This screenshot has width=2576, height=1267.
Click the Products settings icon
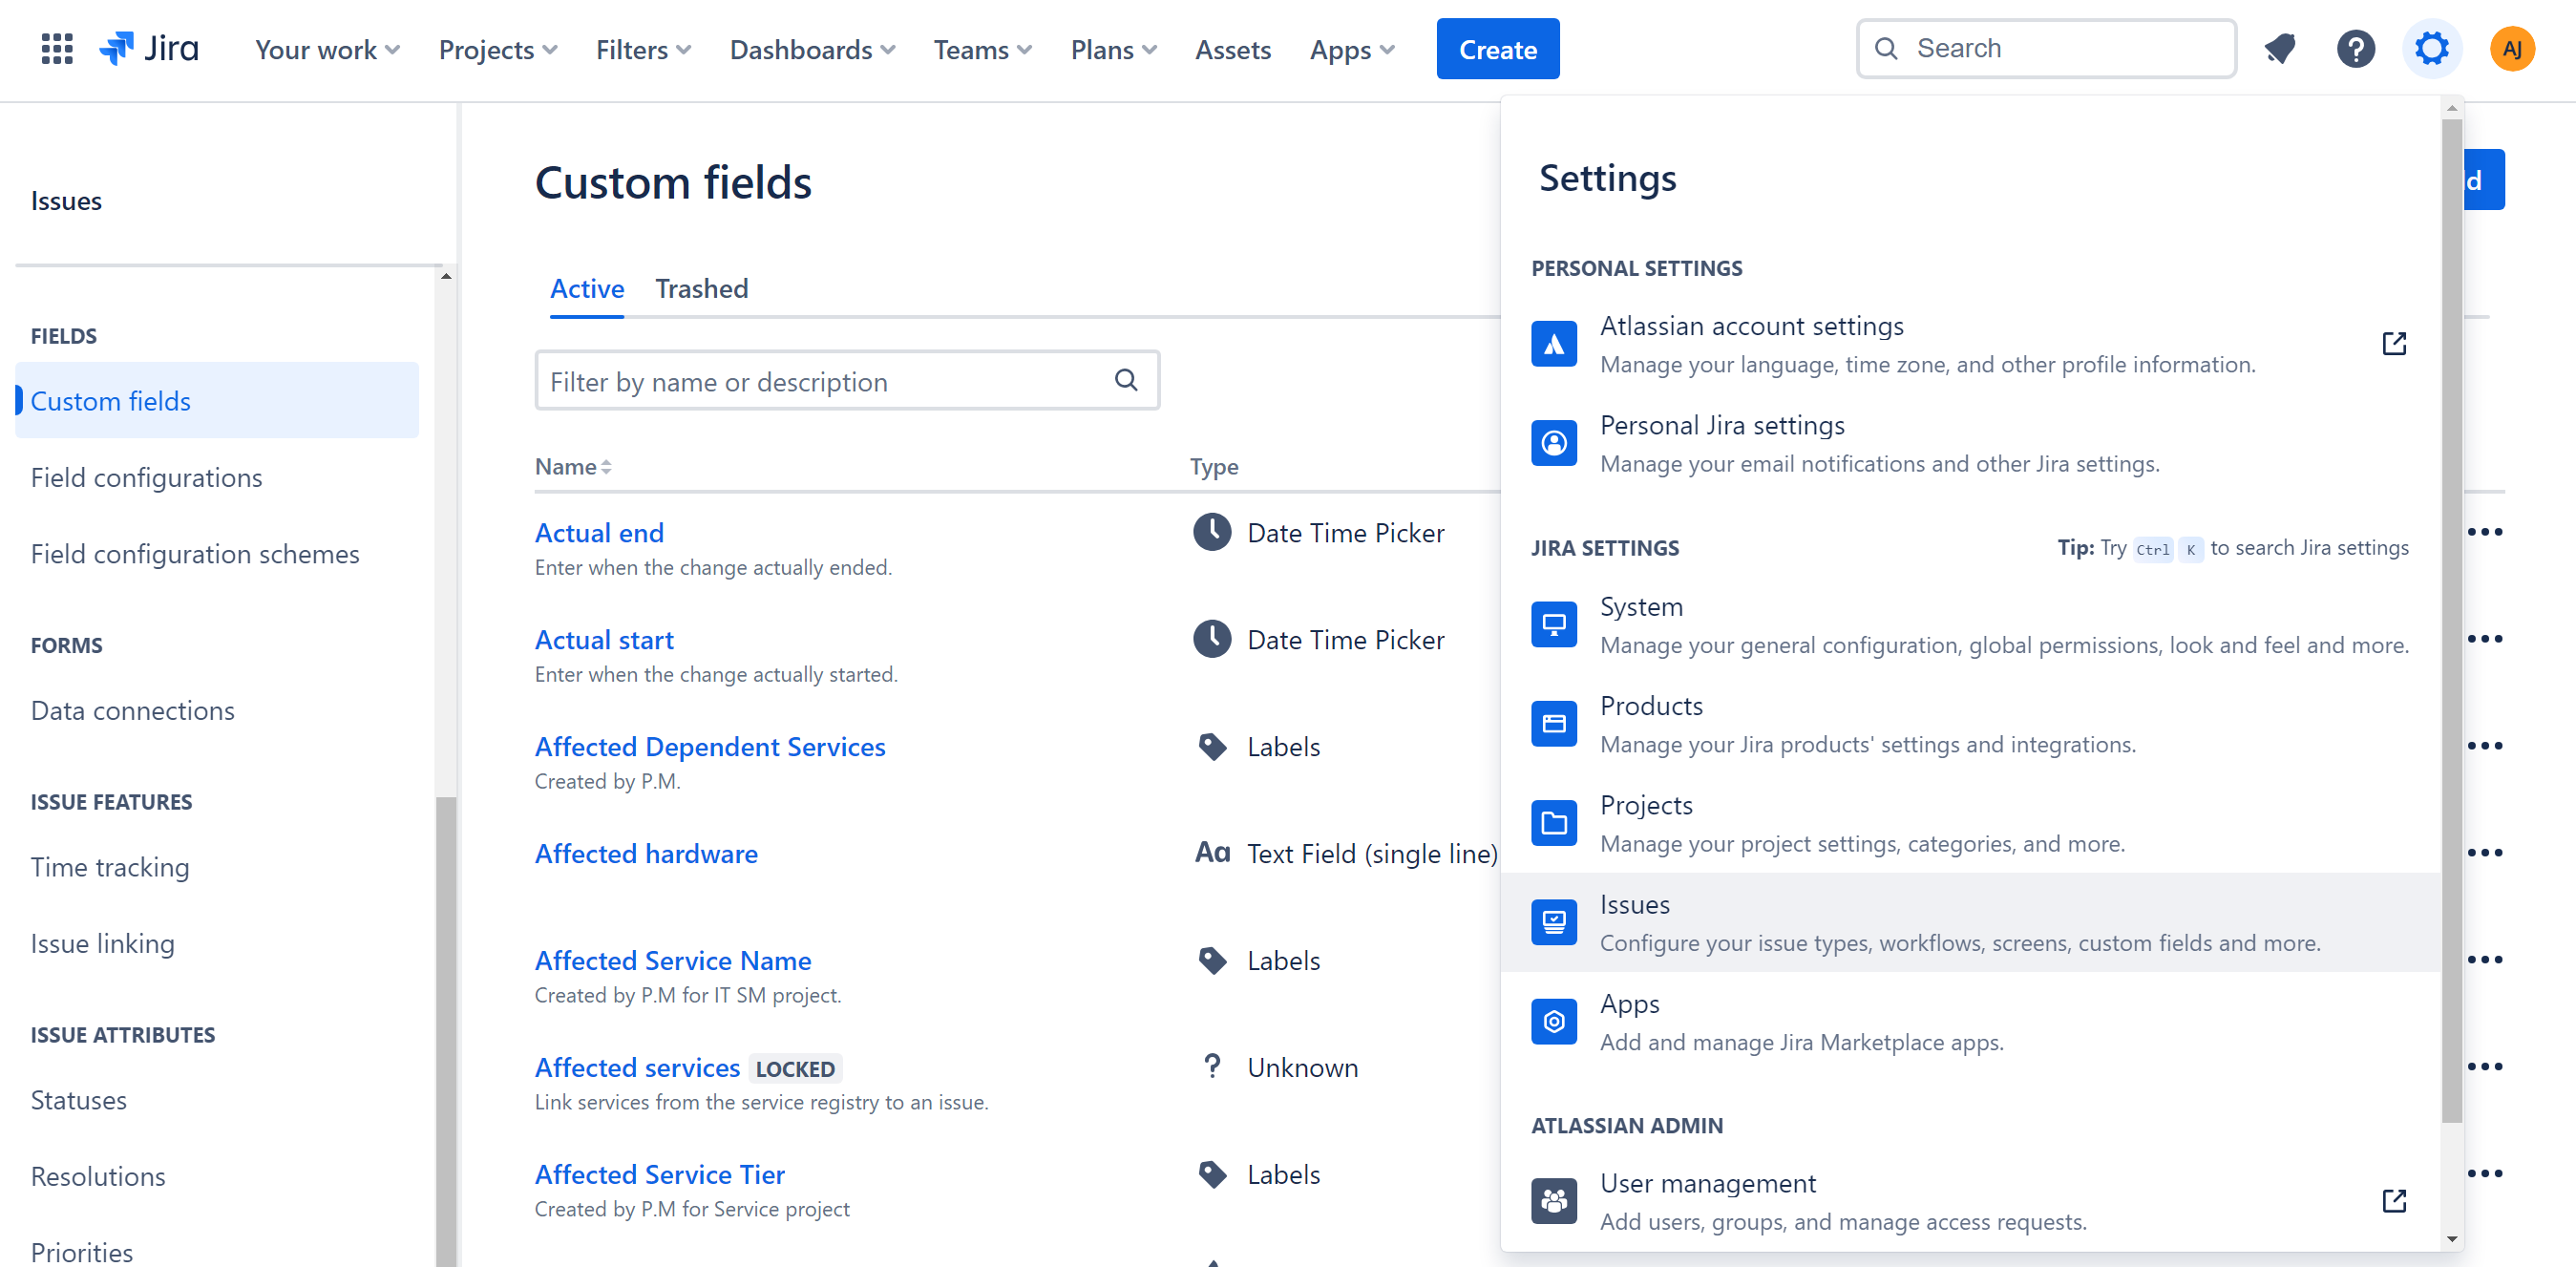tap(1553, 723)
